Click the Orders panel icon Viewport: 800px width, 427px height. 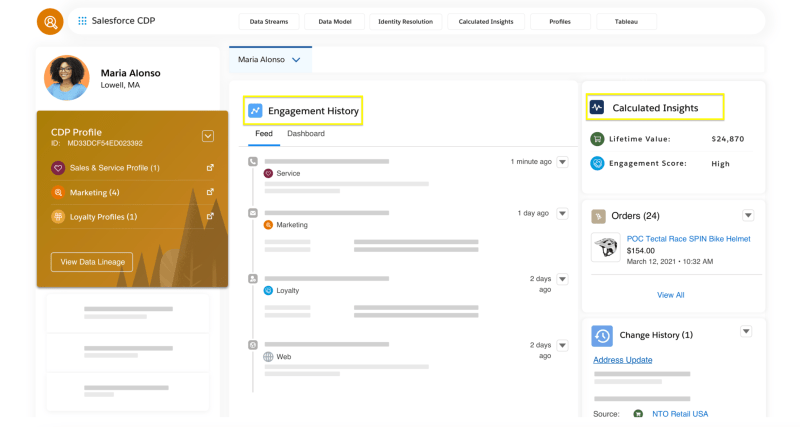(x=598, y=216)
